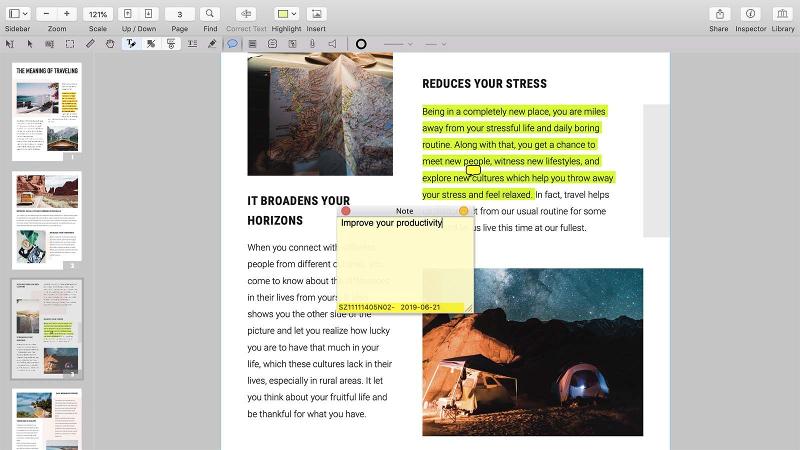The width and height of the screenshot is (800, 450).
Task: Click the Correct Text toolbar icon
Action: [x=246, y=14]
